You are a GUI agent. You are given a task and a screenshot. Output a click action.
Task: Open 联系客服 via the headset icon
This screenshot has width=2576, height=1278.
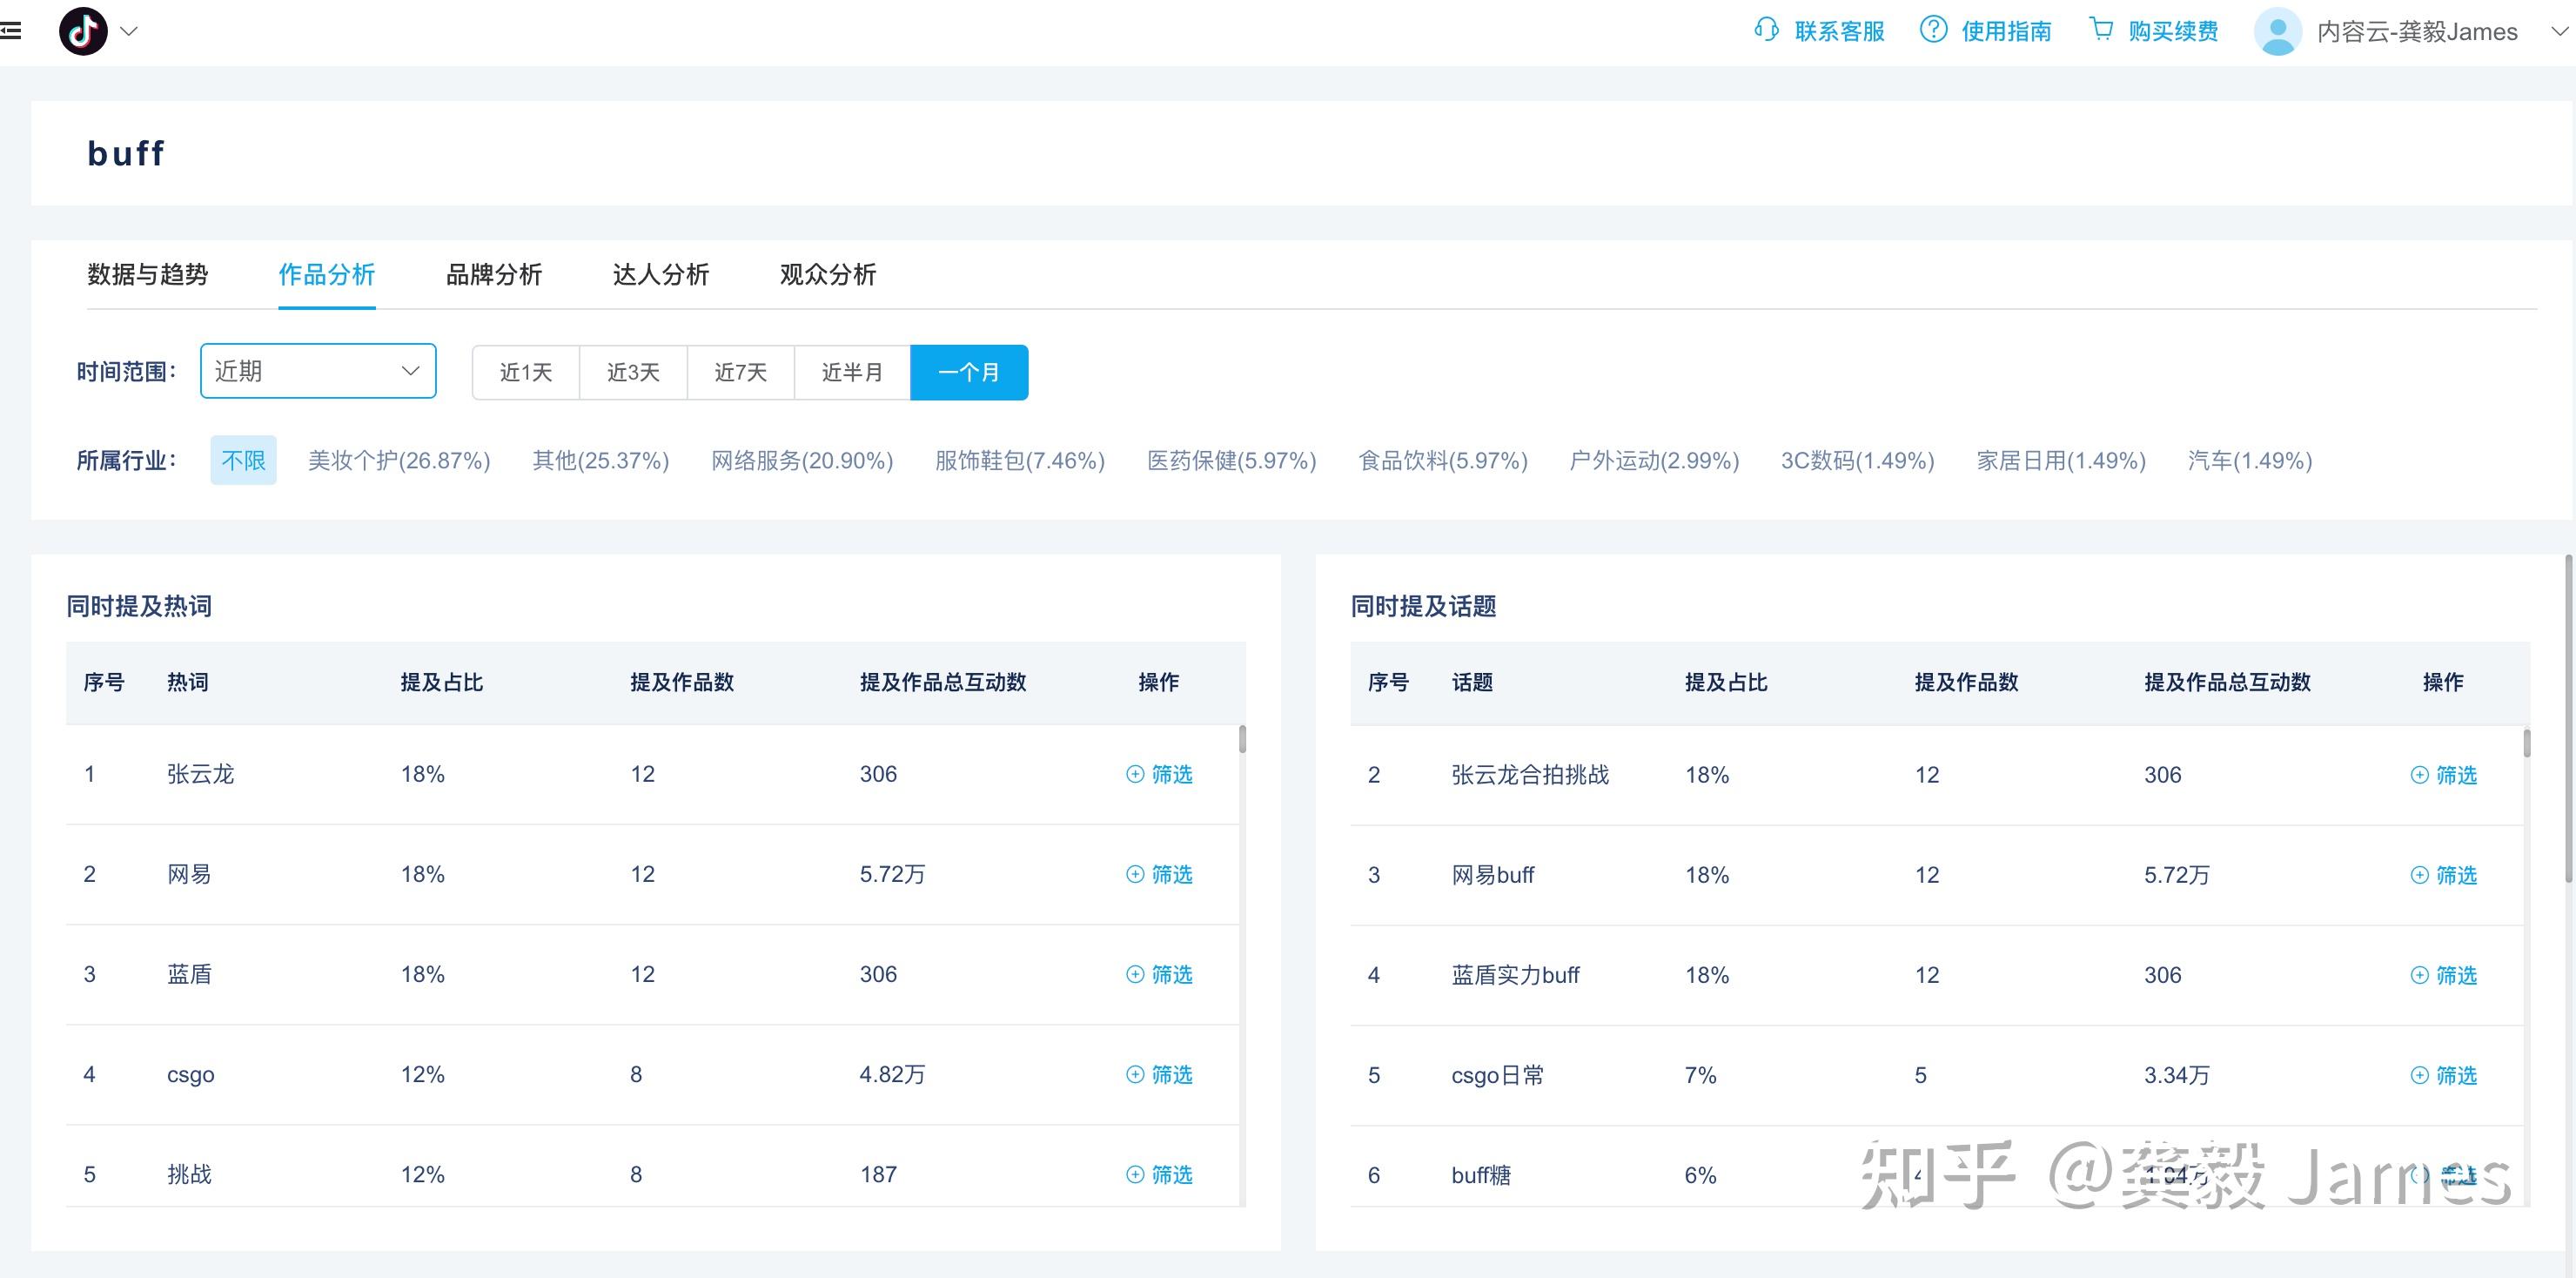coord(1765,31)
